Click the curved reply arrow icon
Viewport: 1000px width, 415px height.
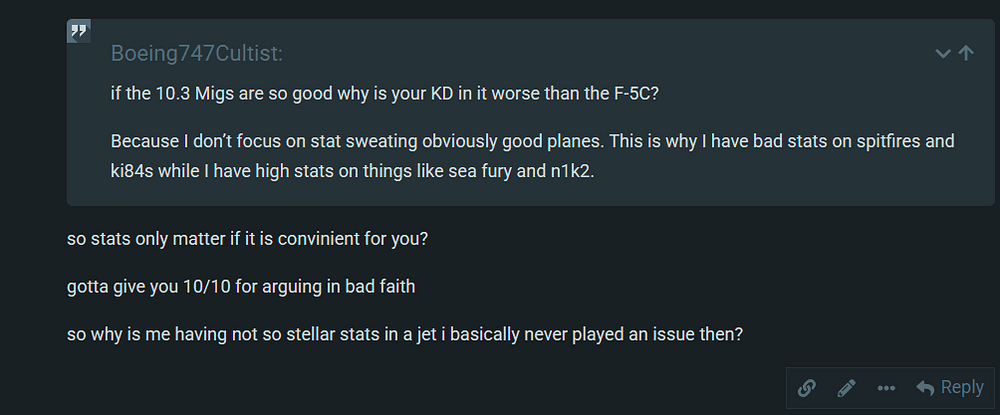click(x=925, y=387)
